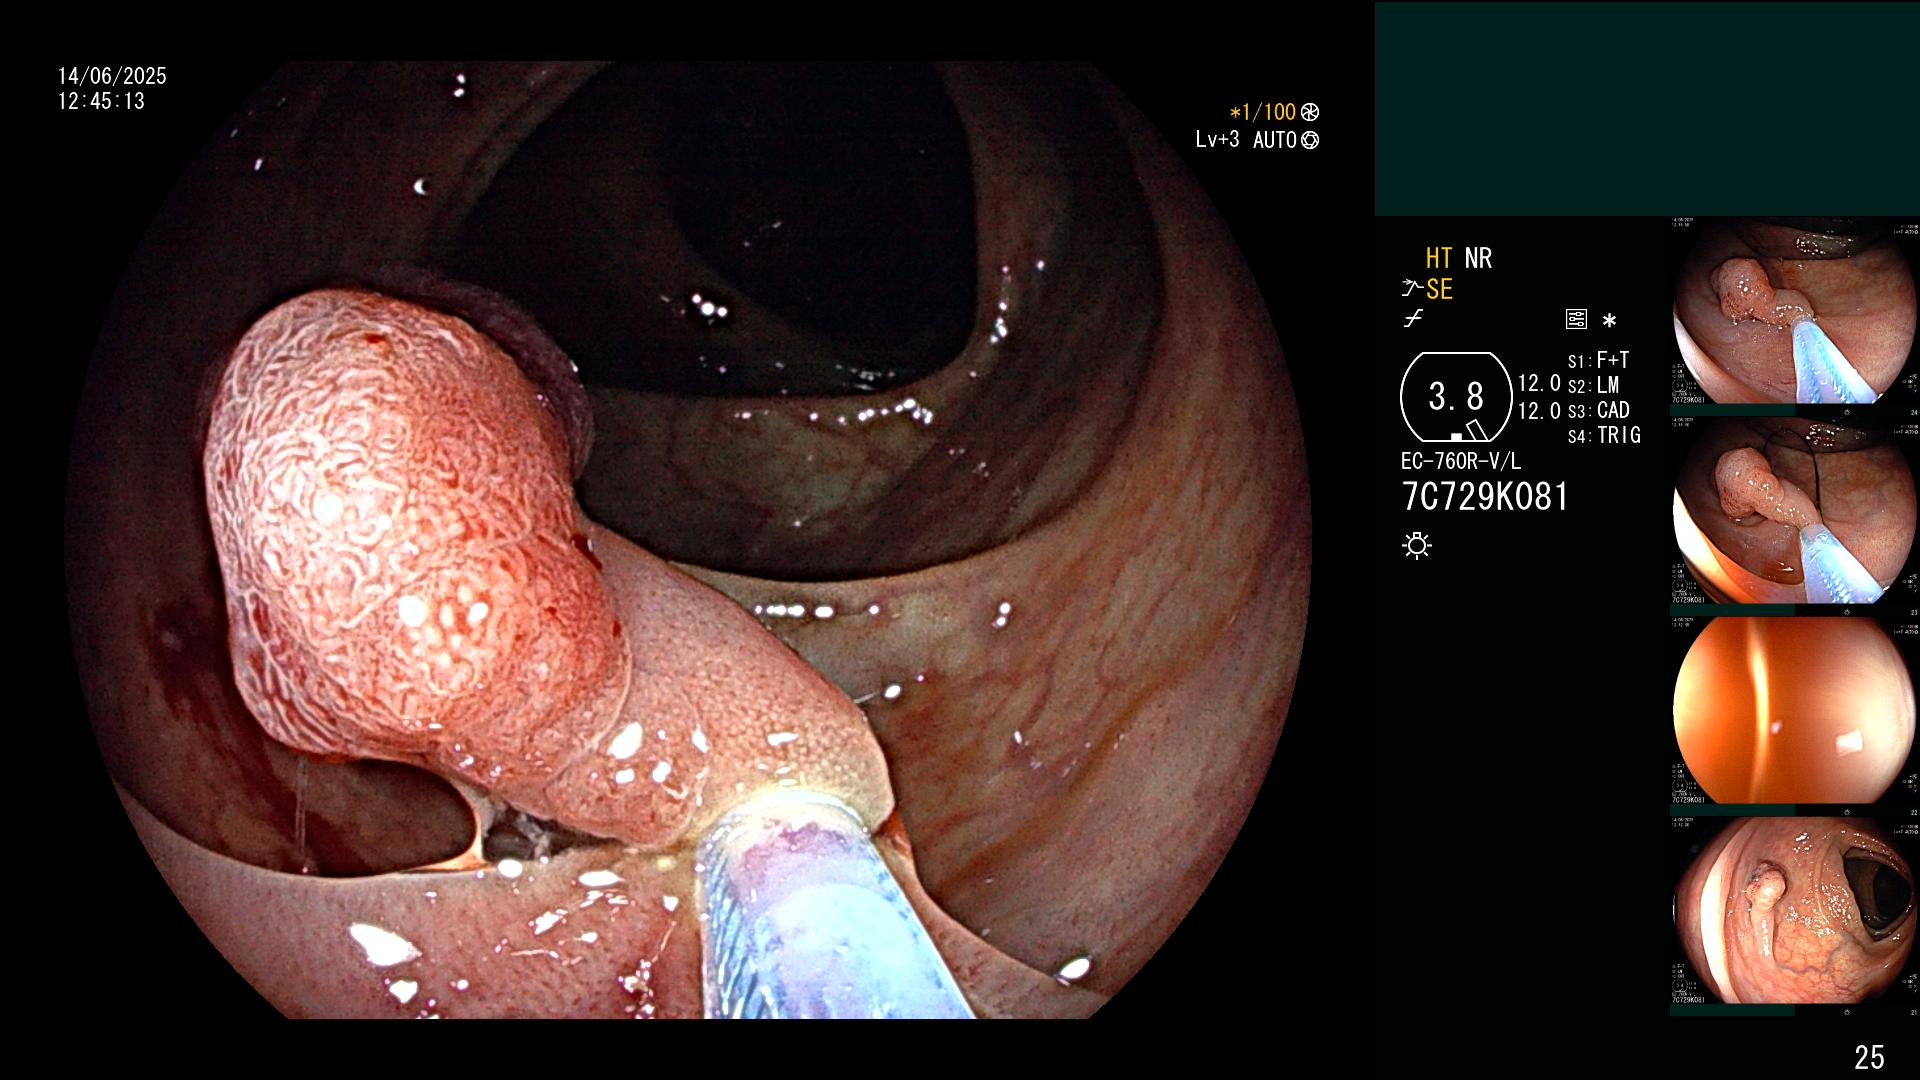The width and height of the screenshot is (1920, 1080).
Task: Click the AUTO iris mode label
Action: (x=1275, y=140)
